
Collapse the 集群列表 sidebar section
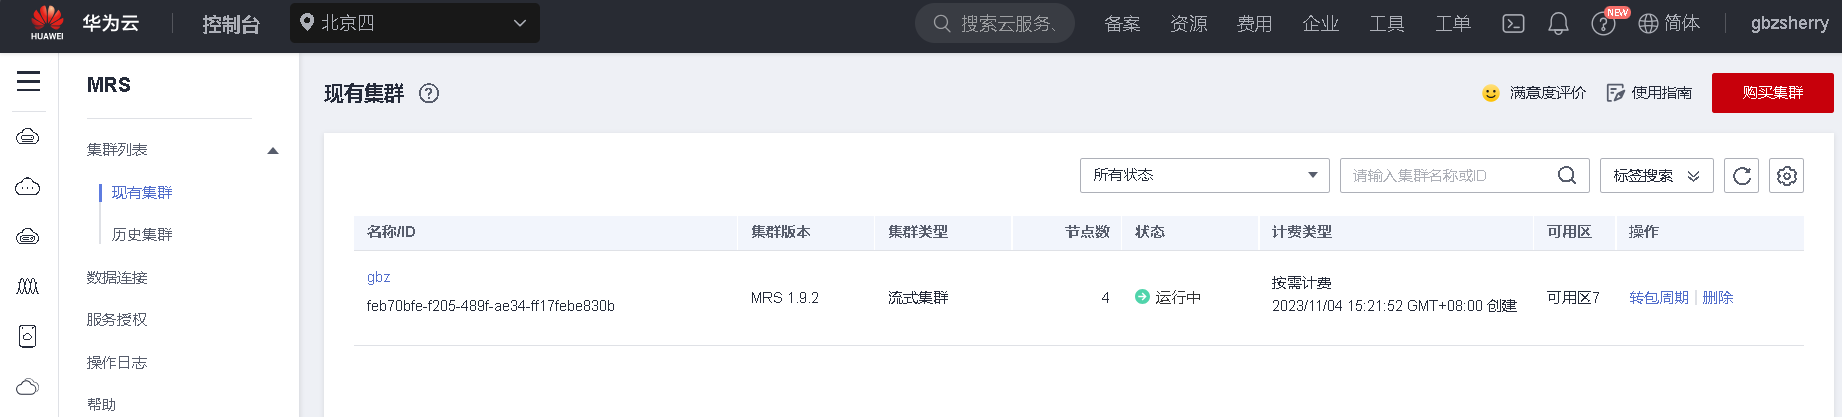point(273,150)
